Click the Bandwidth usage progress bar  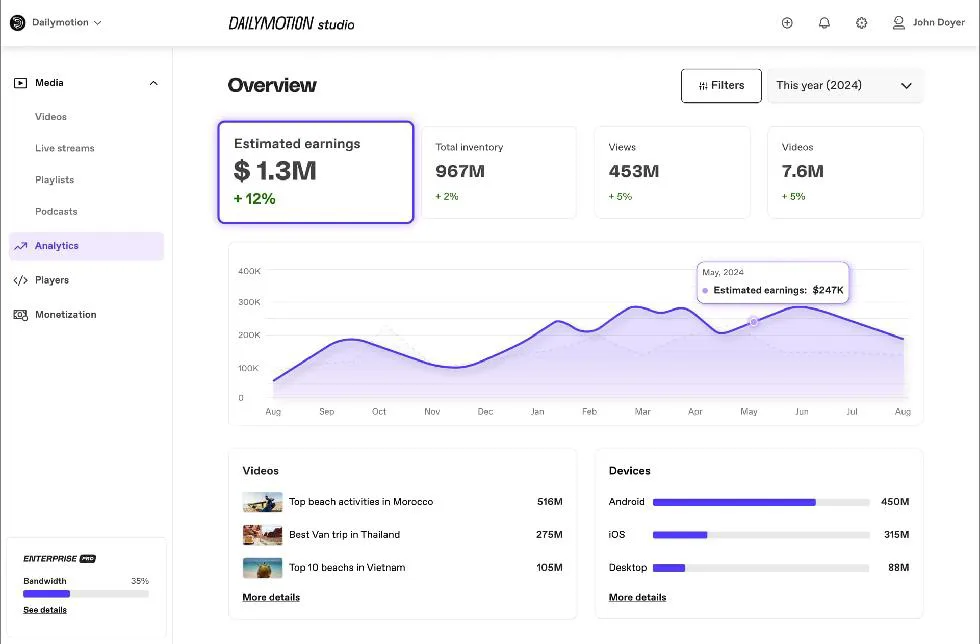pos(86,594)
